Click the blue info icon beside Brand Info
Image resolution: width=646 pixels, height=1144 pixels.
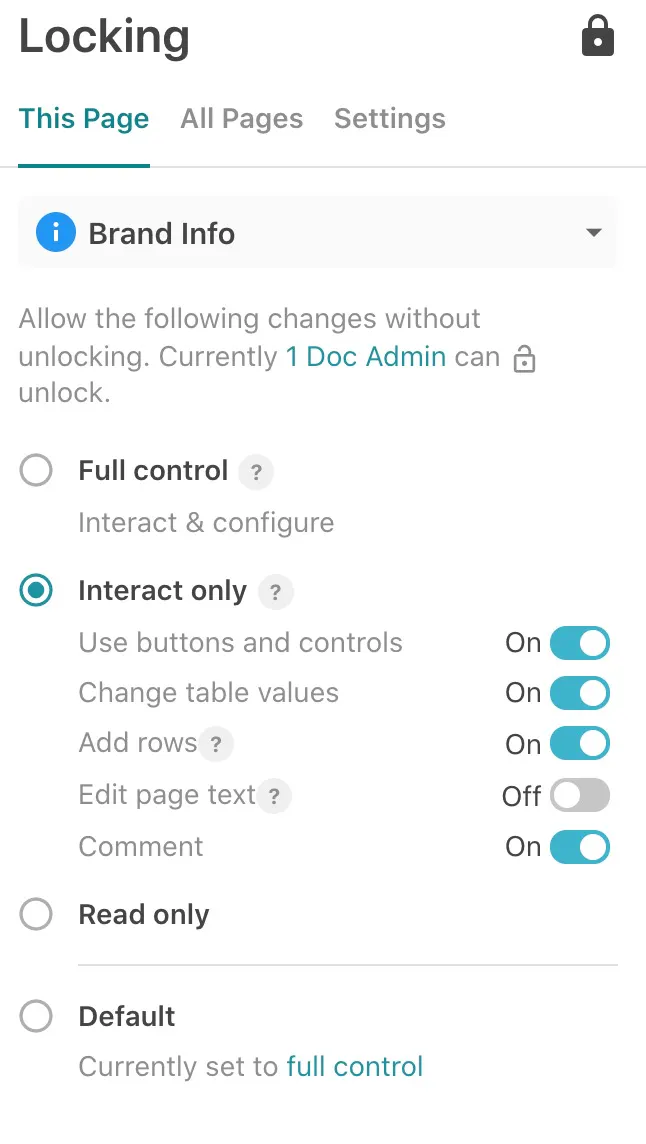point(56,233)
